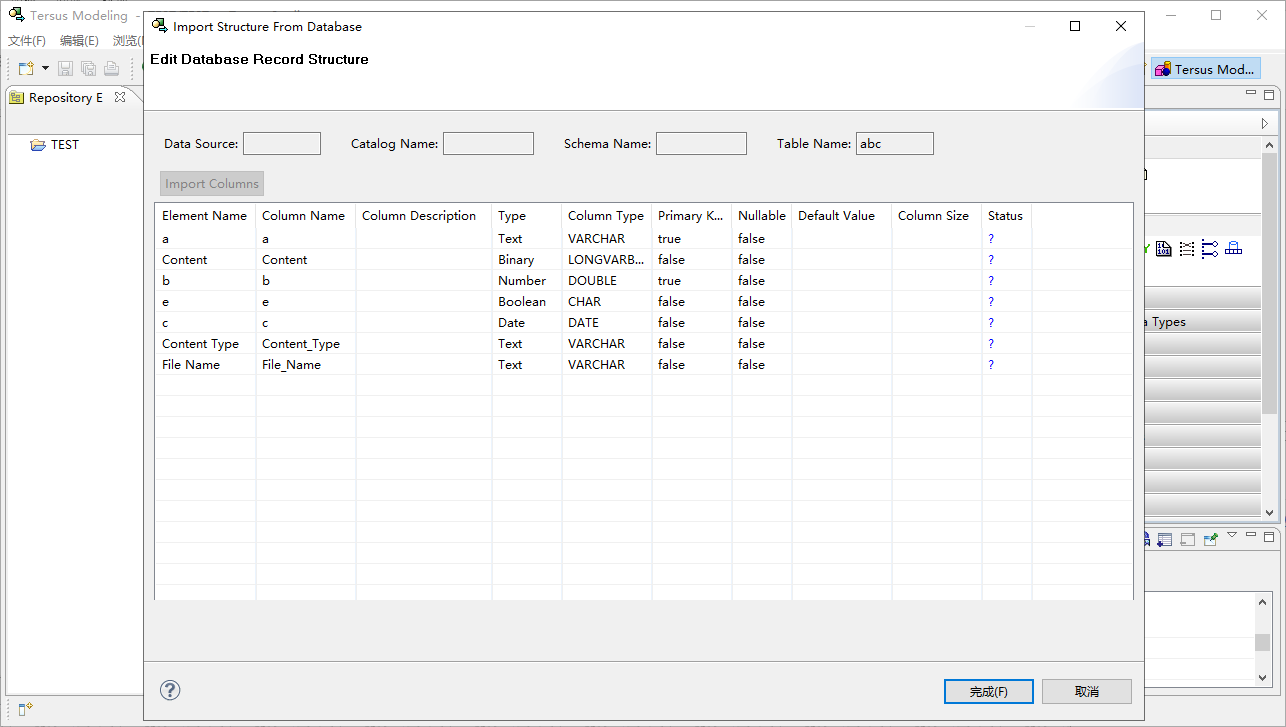Click the Nullable column header
Image resolution: width=1286 pixels, height=727 pixels.
761,216
